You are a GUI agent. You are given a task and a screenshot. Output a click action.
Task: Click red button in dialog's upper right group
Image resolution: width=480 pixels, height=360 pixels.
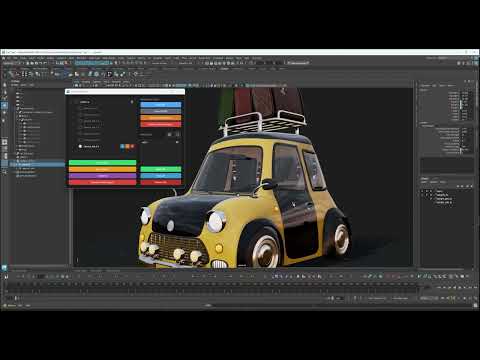tap(160, 124)
